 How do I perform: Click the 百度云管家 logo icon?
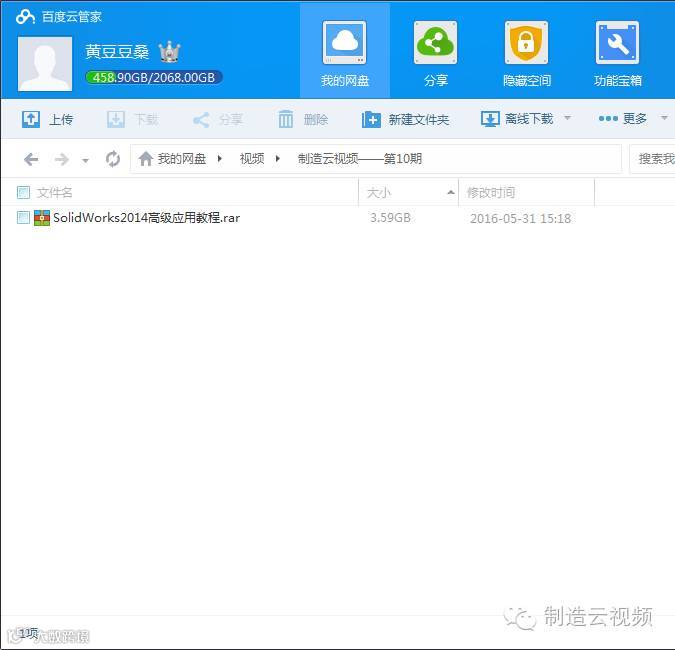click(x=25, y=17)
